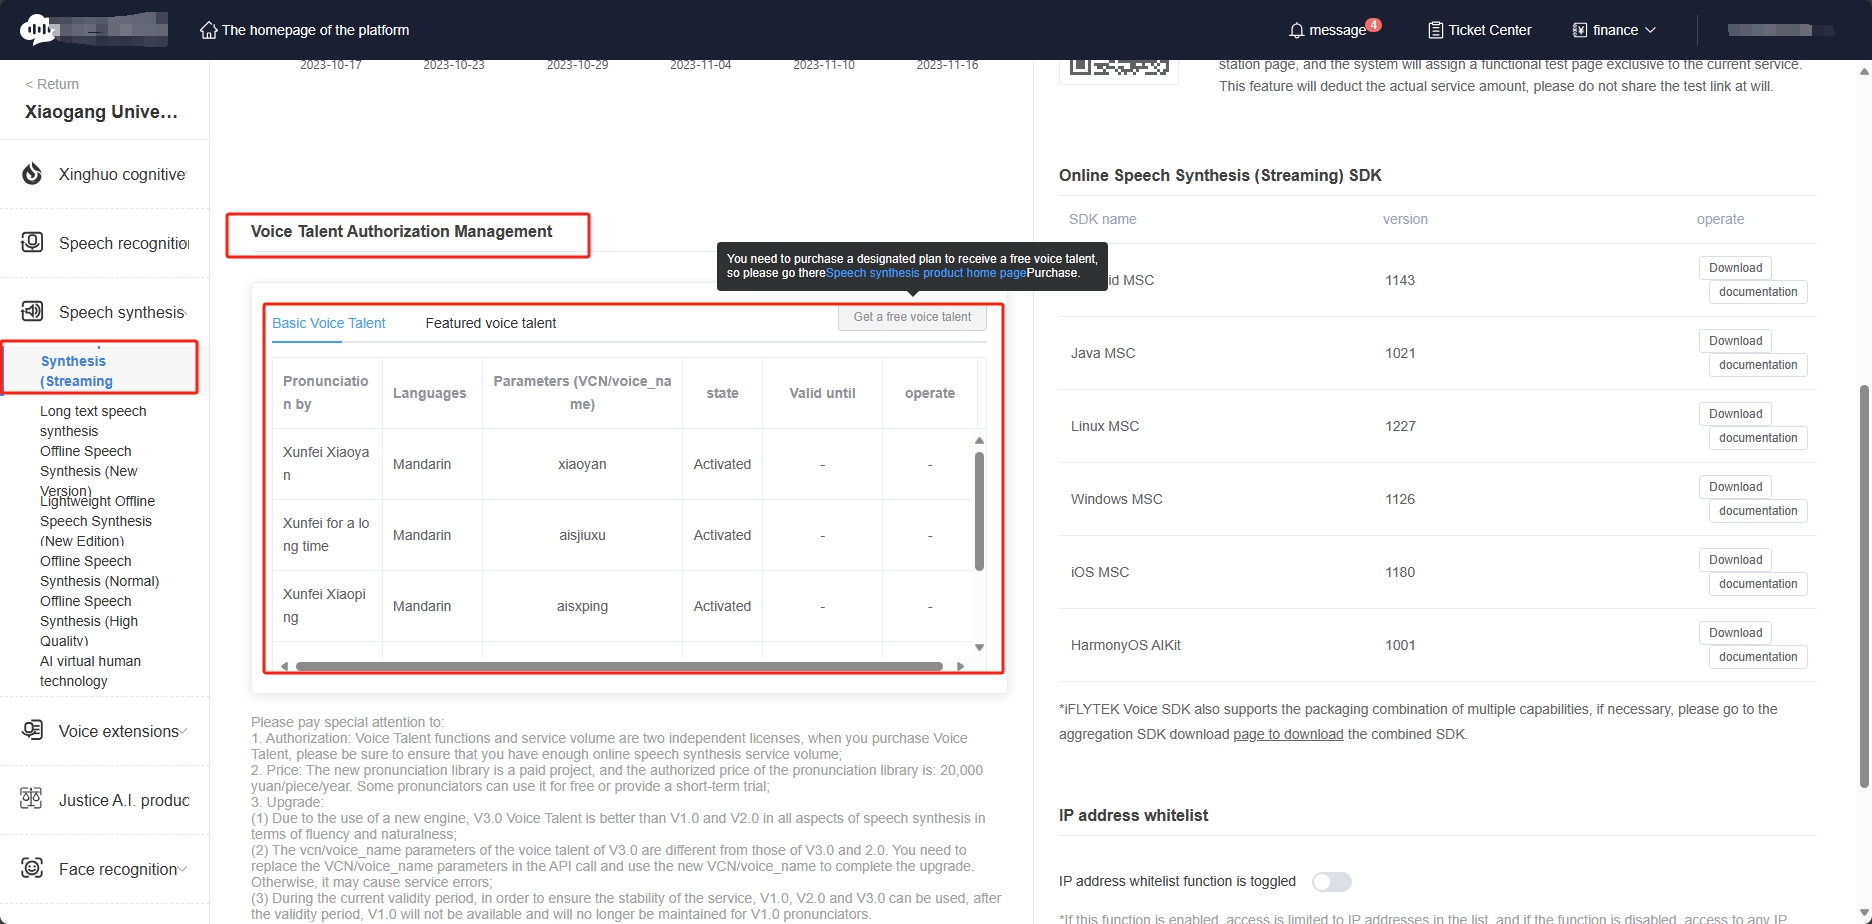Click the Speech synthesis sidebar icon
Screen dimensions: 1872x924
(x=32, y=311)
